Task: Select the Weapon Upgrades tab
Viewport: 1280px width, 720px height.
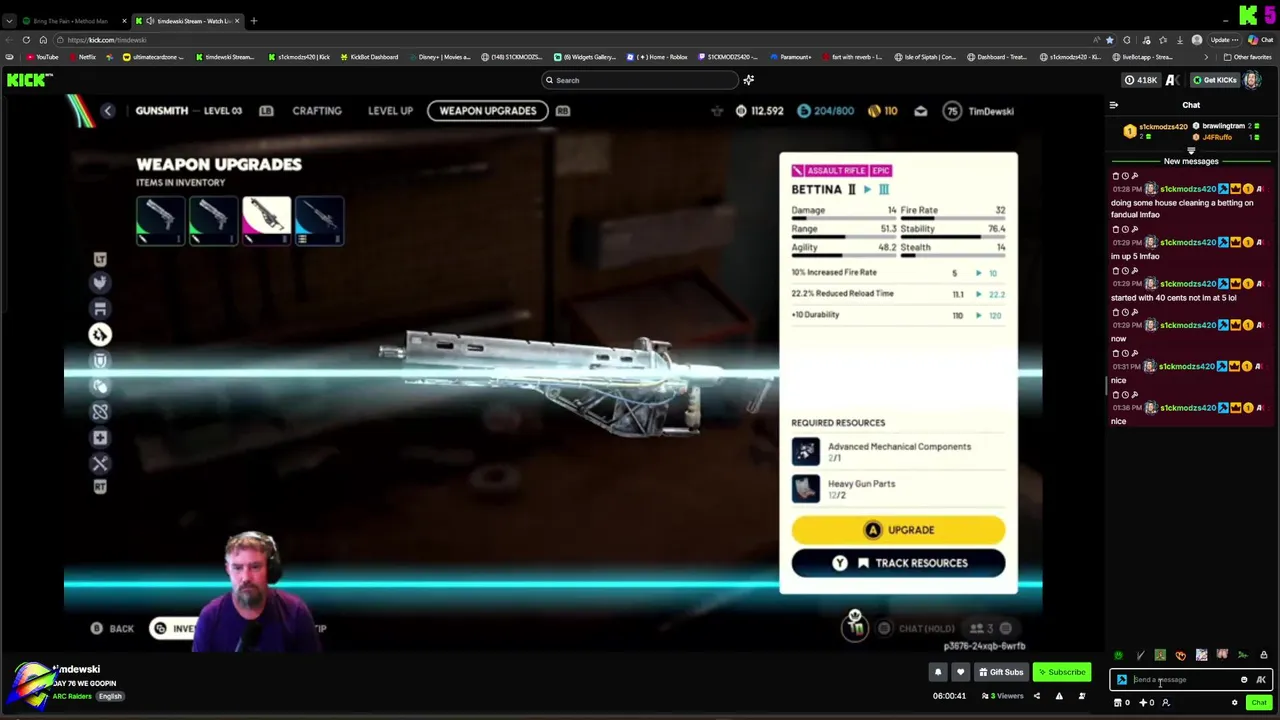Action: point(488,111)
